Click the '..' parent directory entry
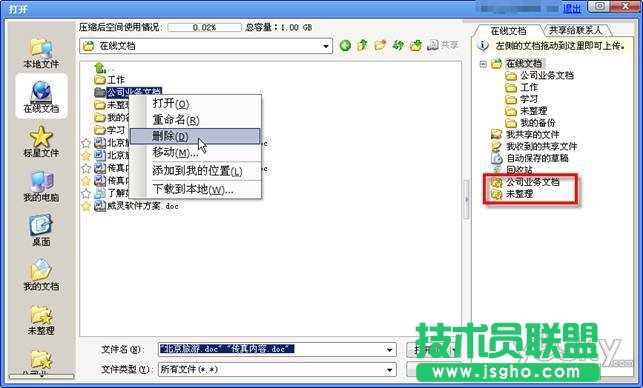The height and width of the screenshot is (388, 643). [x=103, y=68]
